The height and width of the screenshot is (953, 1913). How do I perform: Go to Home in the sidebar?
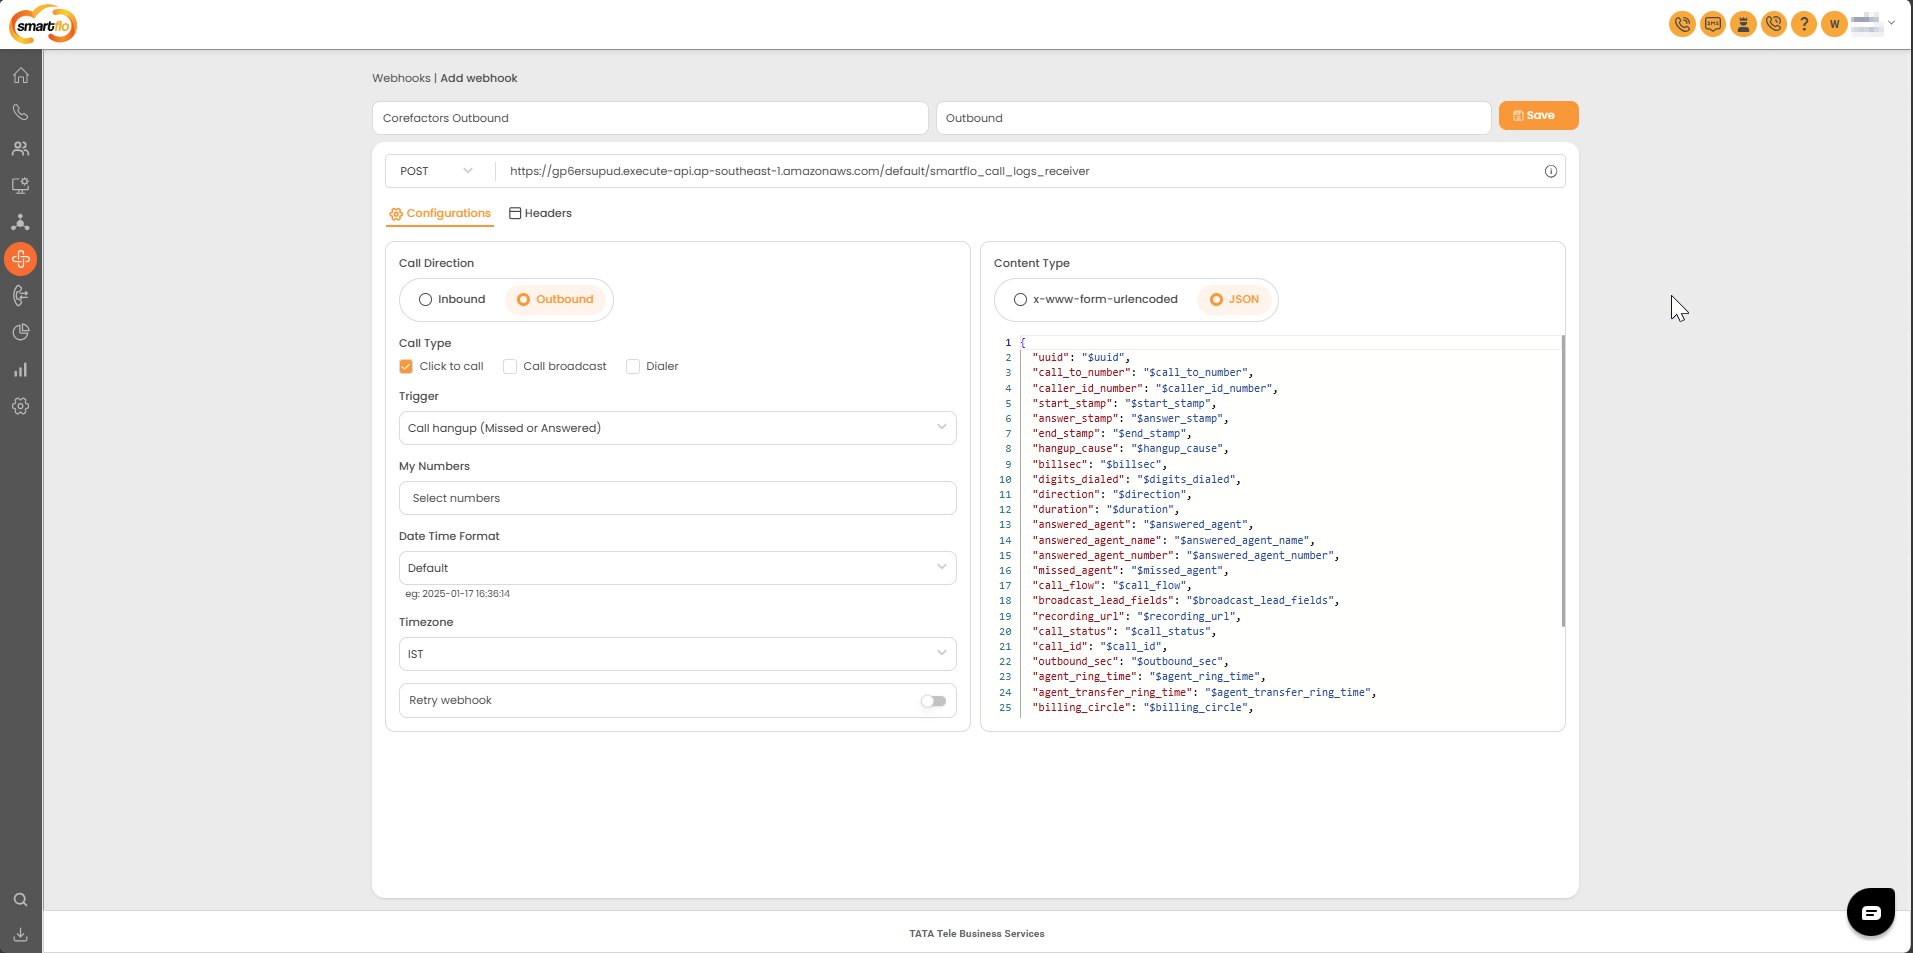(x=20, y=75)
